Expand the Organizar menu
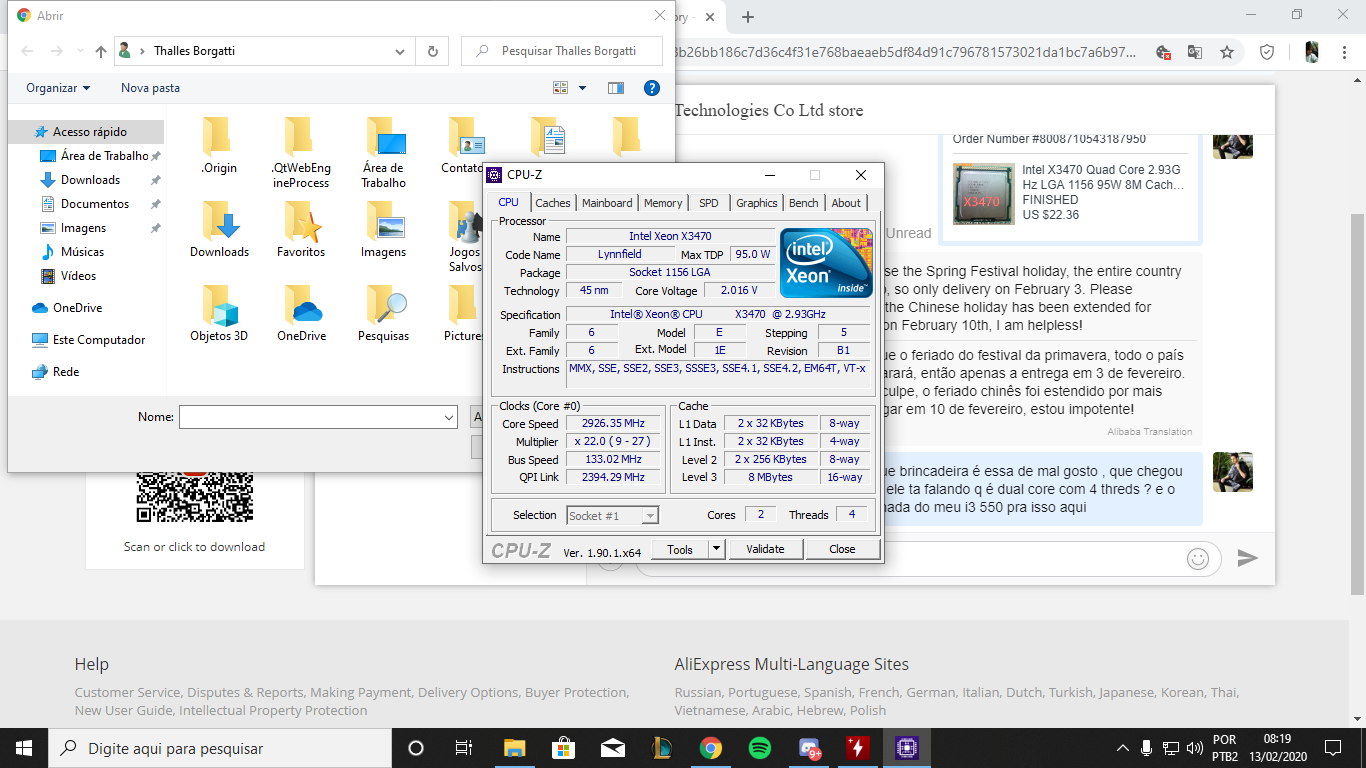 58,88
